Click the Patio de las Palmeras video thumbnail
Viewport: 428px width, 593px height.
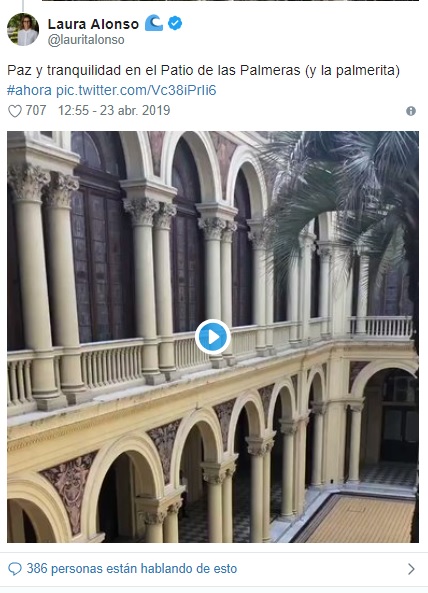(213, 337)
